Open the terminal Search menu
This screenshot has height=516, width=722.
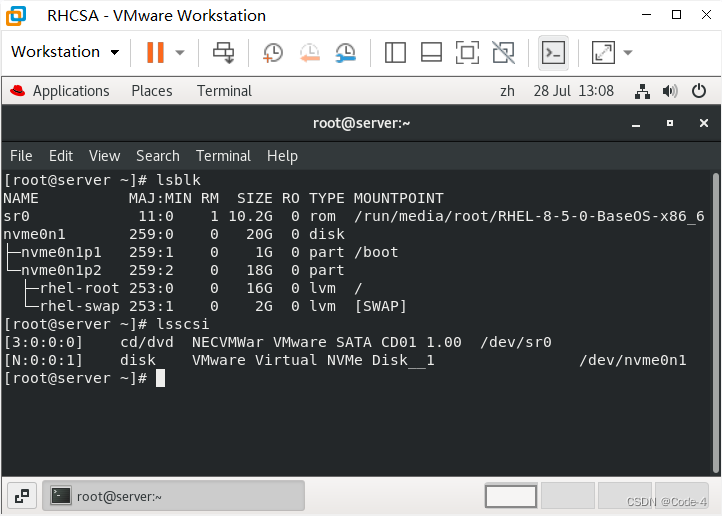pyautogui.click(x=157, y=156)
